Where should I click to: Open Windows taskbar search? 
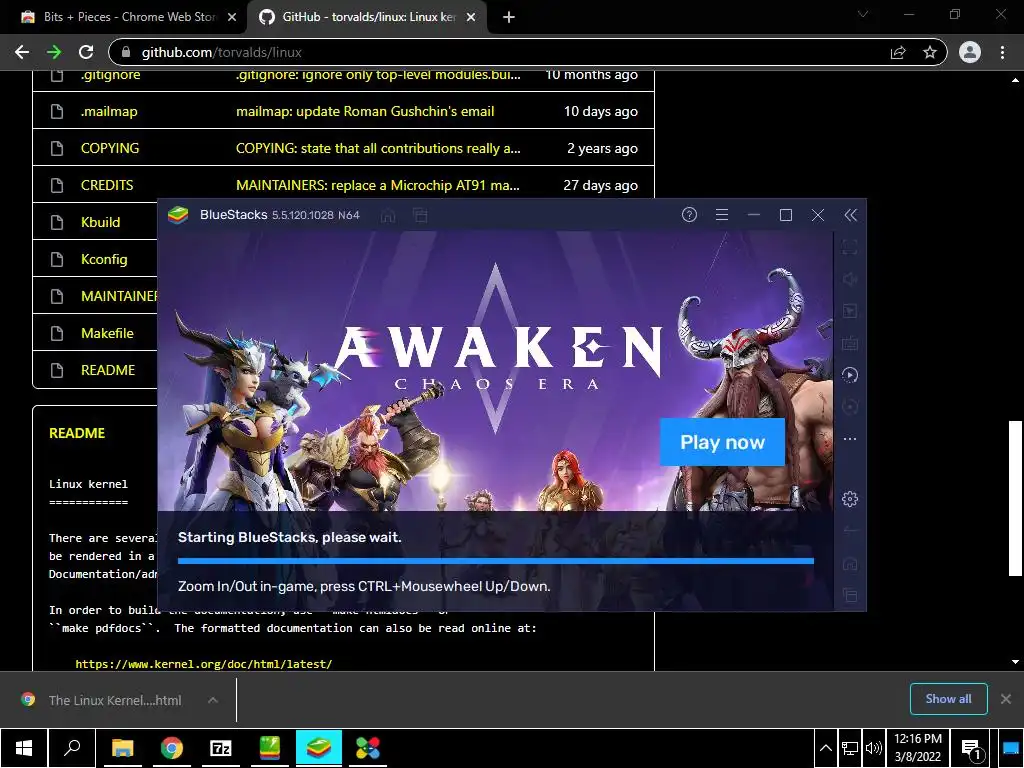coord(72,748)
